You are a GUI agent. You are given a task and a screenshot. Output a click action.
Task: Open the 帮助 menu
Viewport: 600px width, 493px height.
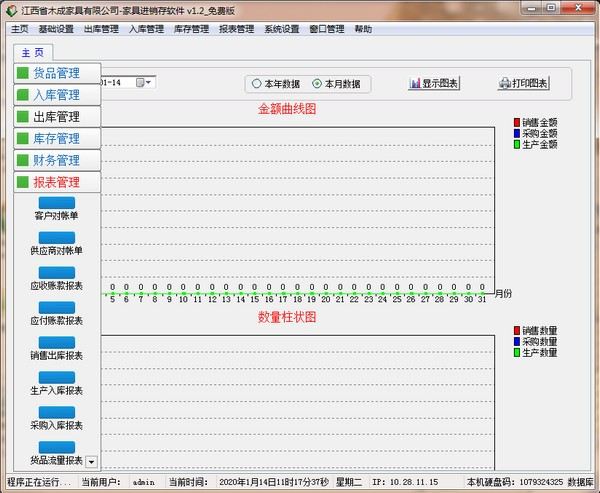point(362,29)
